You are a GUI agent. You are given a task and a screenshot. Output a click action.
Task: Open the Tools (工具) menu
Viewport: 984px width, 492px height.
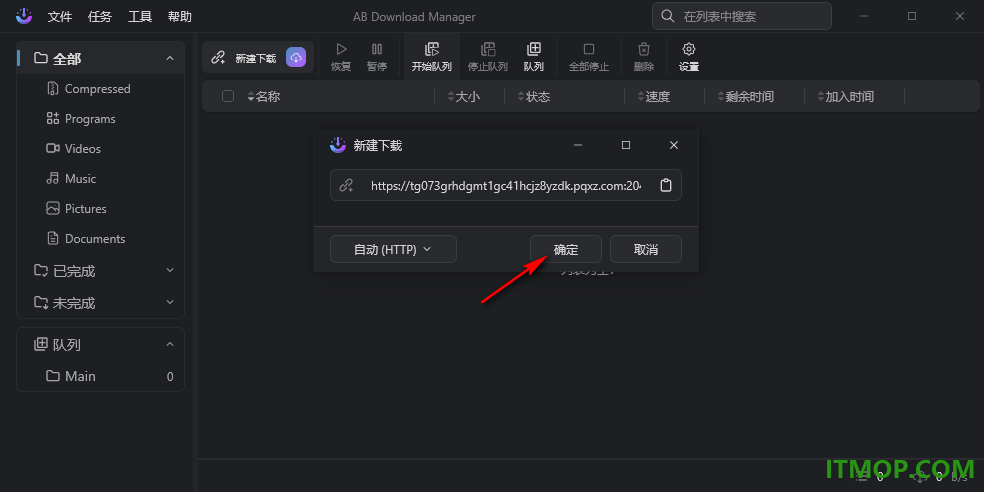coord(140,17)
